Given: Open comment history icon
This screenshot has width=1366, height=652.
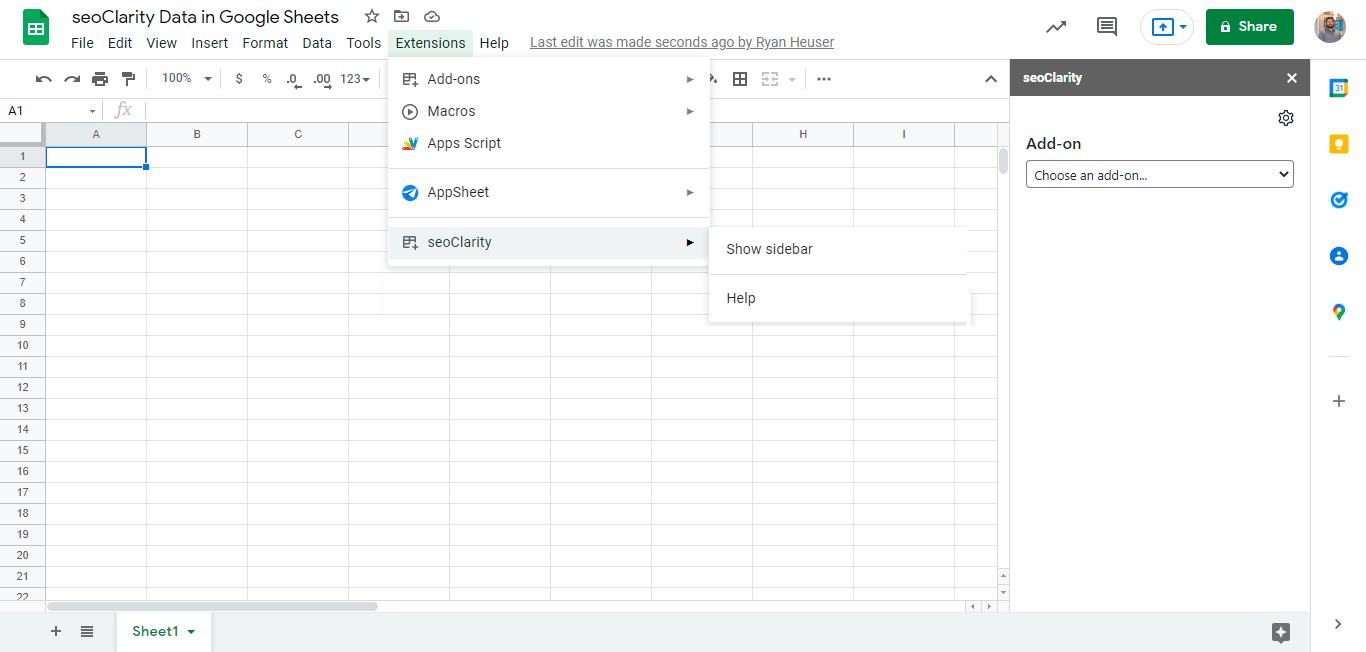Looking at the screenshot, I should point(1107,27).
